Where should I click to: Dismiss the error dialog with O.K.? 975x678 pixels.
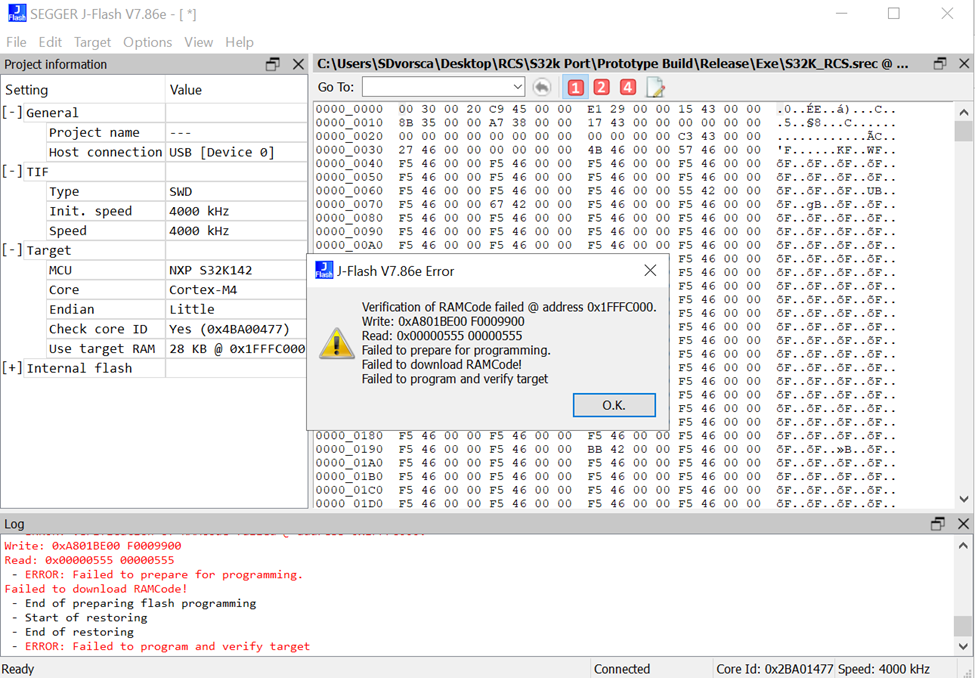[613, 405]
